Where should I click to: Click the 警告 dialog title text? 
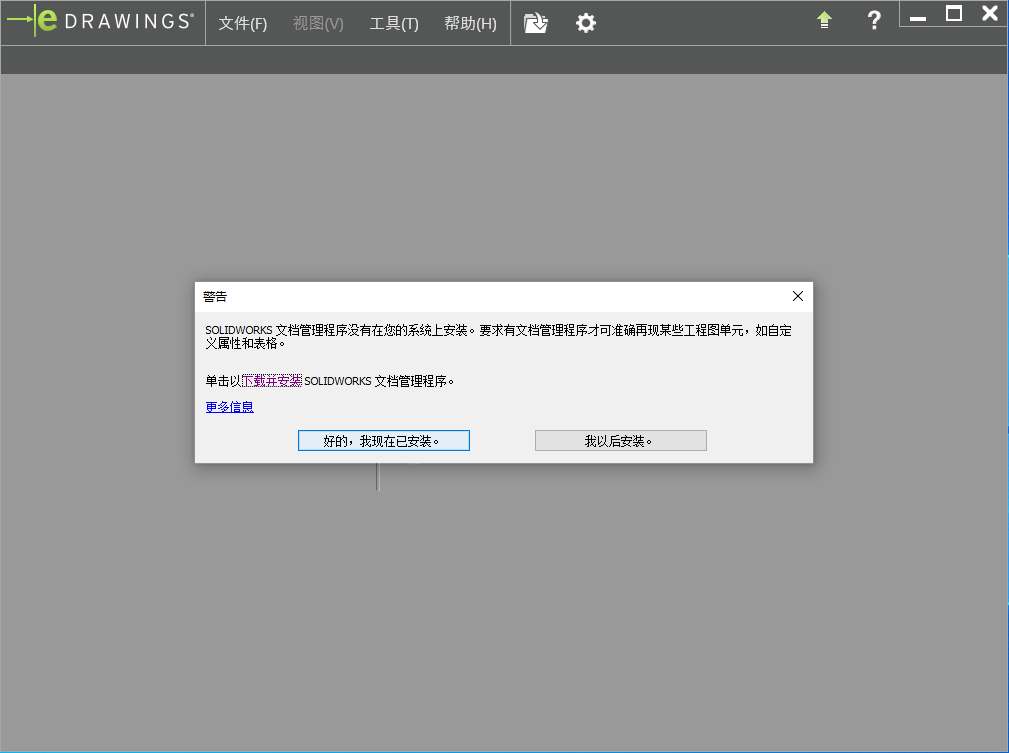[x=215, y=297]
